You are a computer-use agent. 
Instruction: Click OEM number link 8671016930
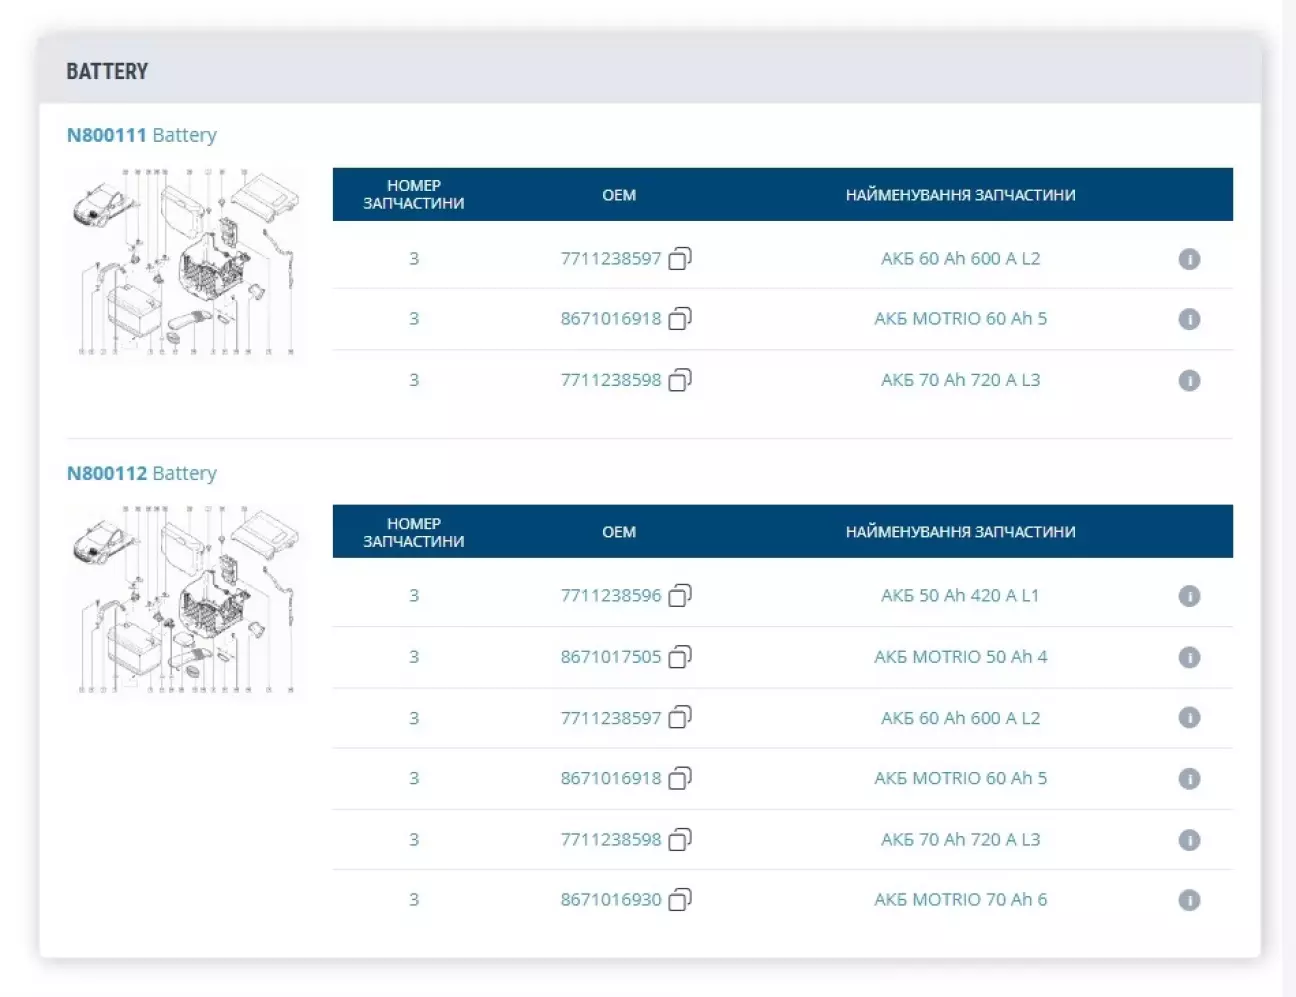(610, 900)
